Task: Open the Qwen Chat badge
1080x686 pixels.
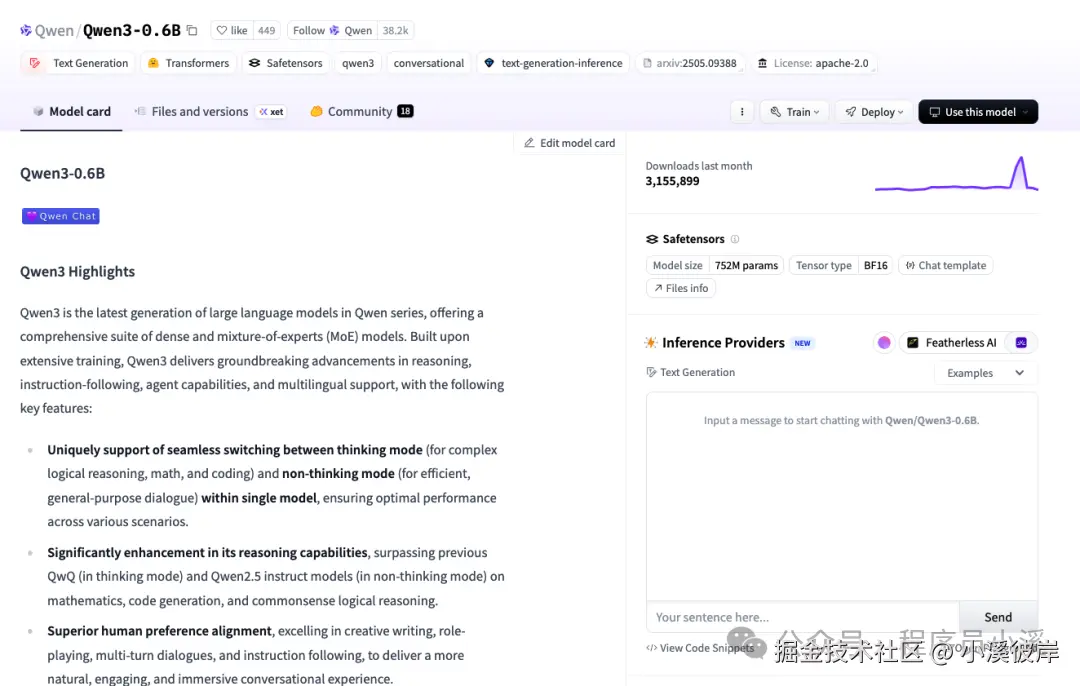Action: click(61, 216)
